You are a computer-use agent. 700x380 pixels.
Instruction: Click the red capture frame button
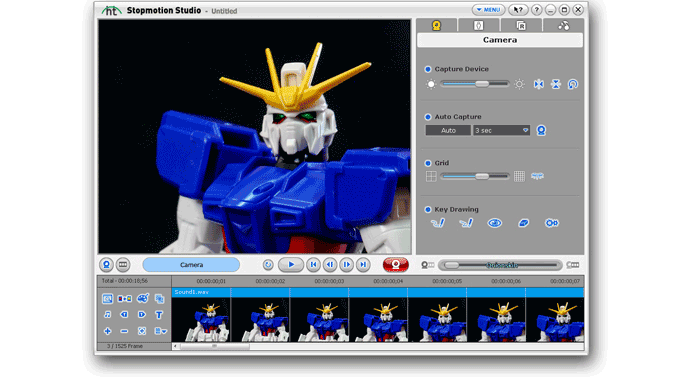(x=396, y=265)
